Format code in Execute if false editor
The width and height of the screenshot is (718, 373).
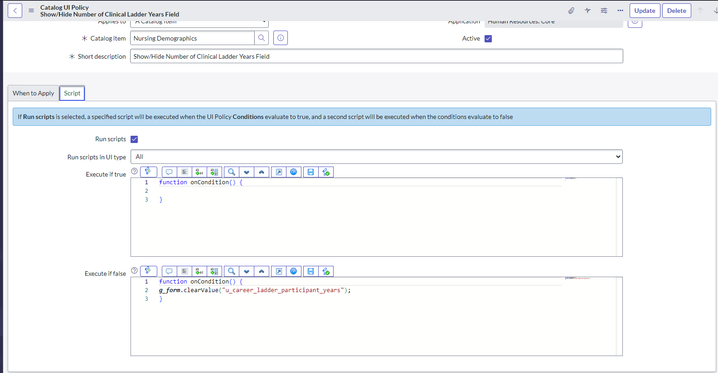[184, 271]
